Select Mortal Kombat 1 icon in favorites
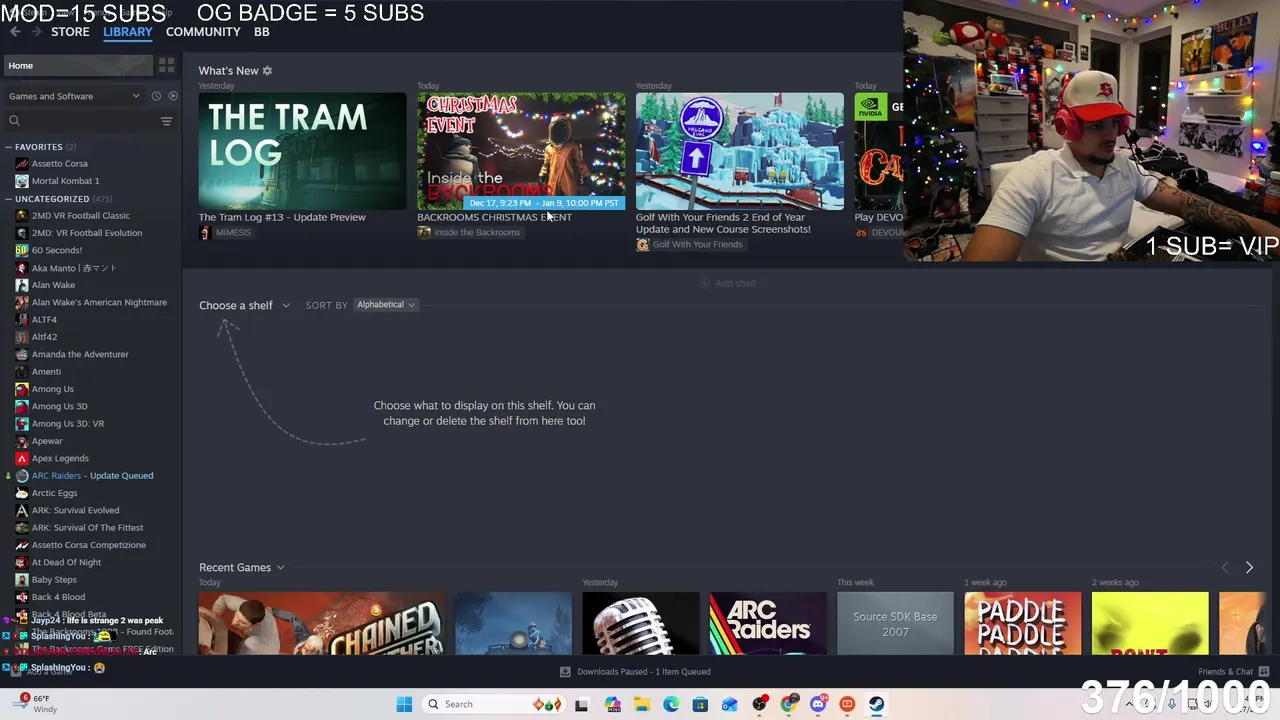The height and width of the screenshot is (720, 1280). click(22, 181)
